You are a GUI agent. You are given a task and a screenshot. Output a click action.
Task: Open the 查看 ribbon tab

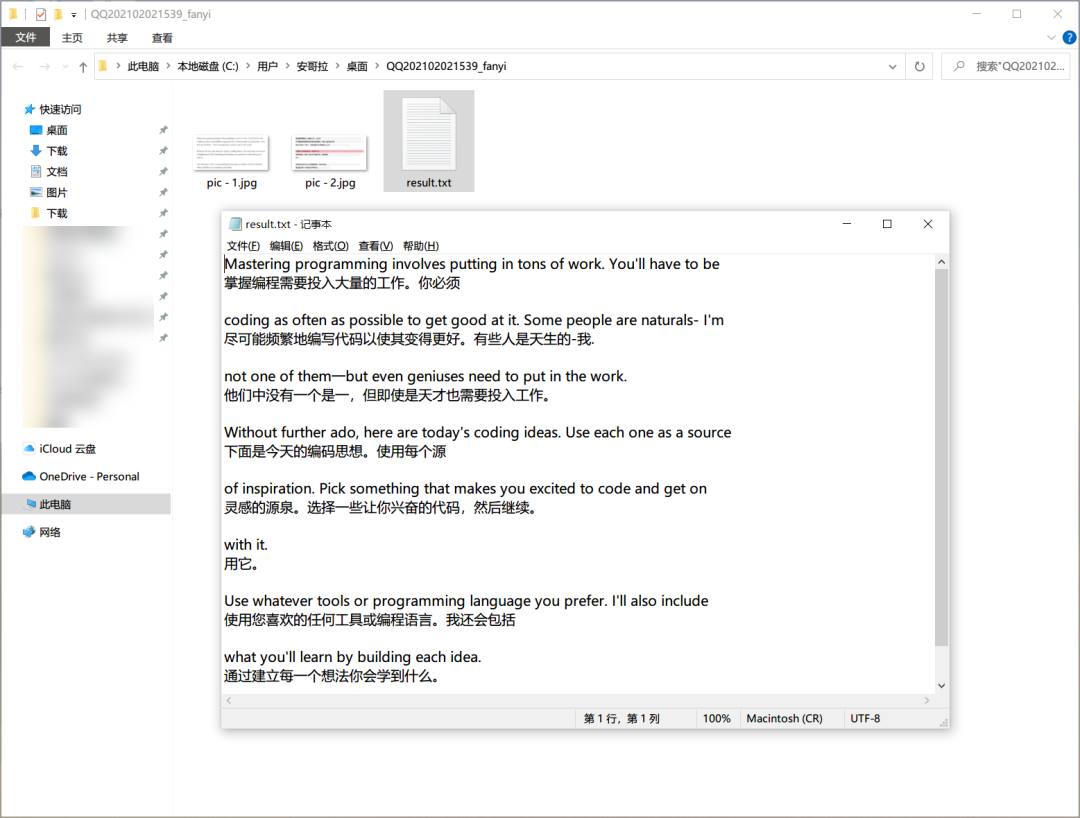tap(162, 38)
